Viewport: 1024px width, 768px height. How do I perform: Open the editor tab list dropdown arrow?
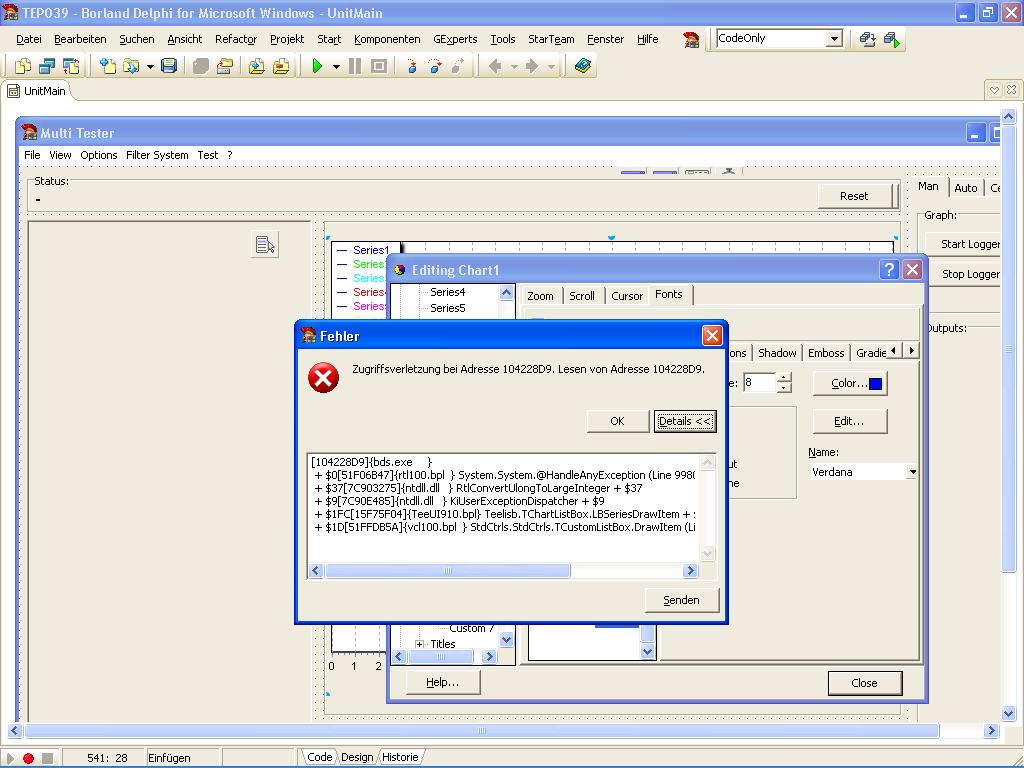point(994,90)
